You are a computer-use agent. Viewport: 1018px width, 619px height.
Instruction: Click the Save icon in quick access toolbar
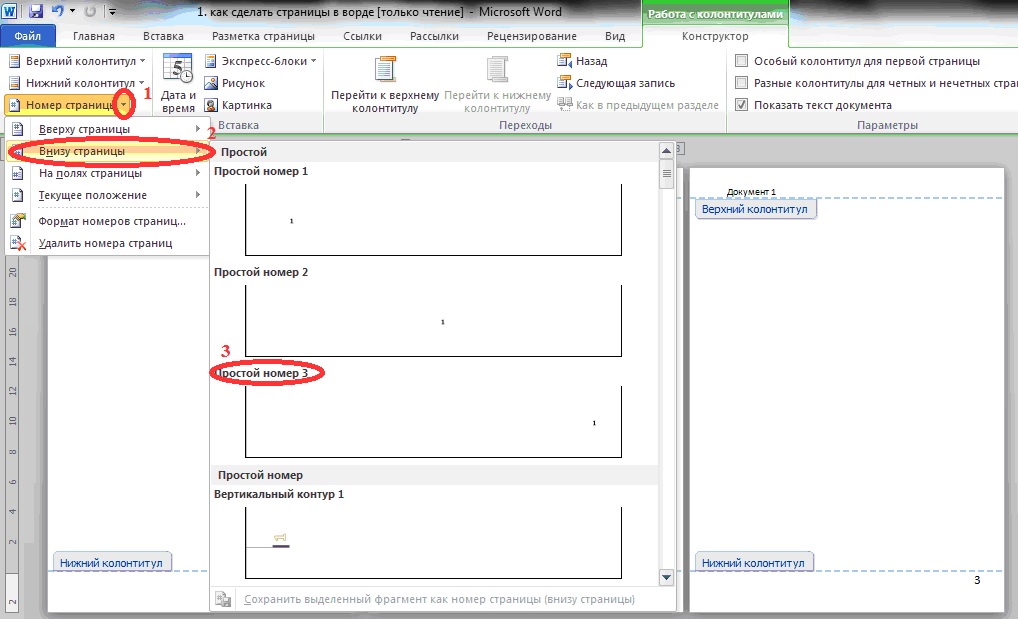click(x=35, y=11)
